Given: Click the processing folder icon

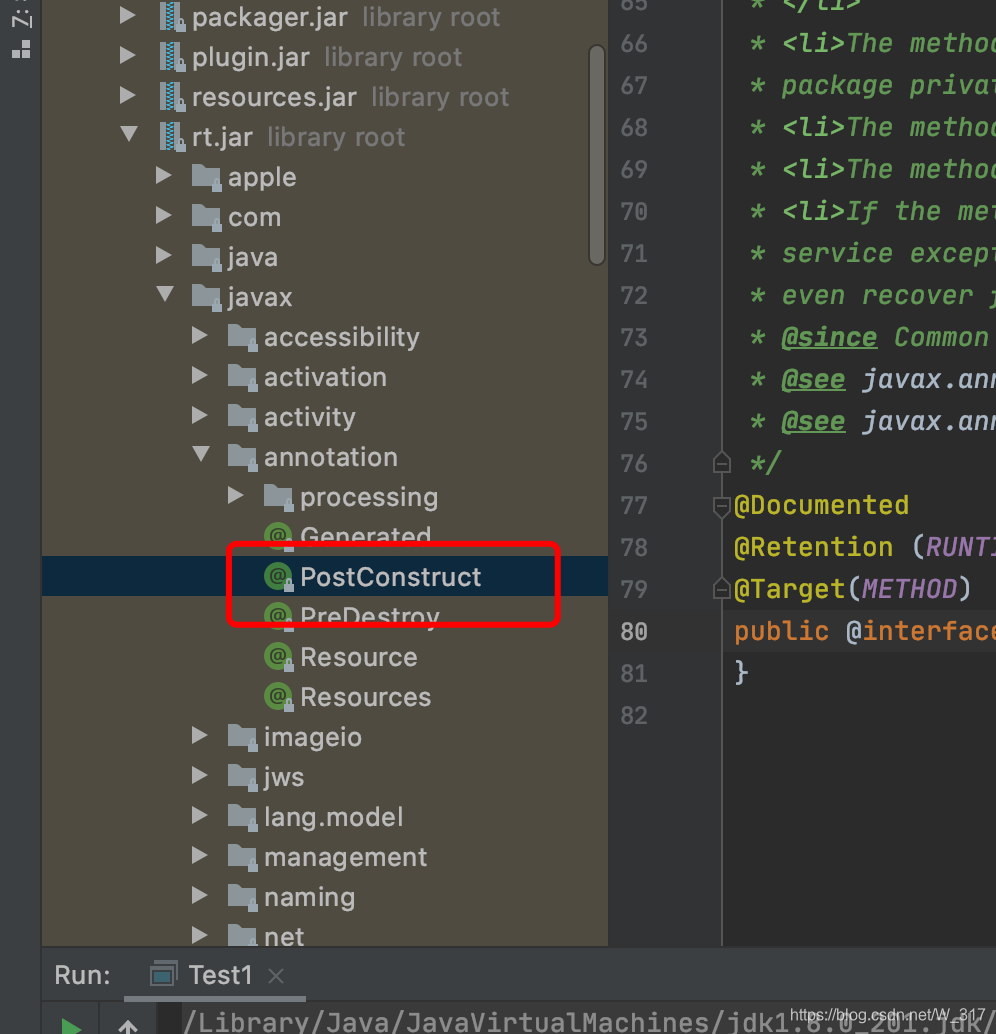Looking at the screenshot, I should (278, 497).
